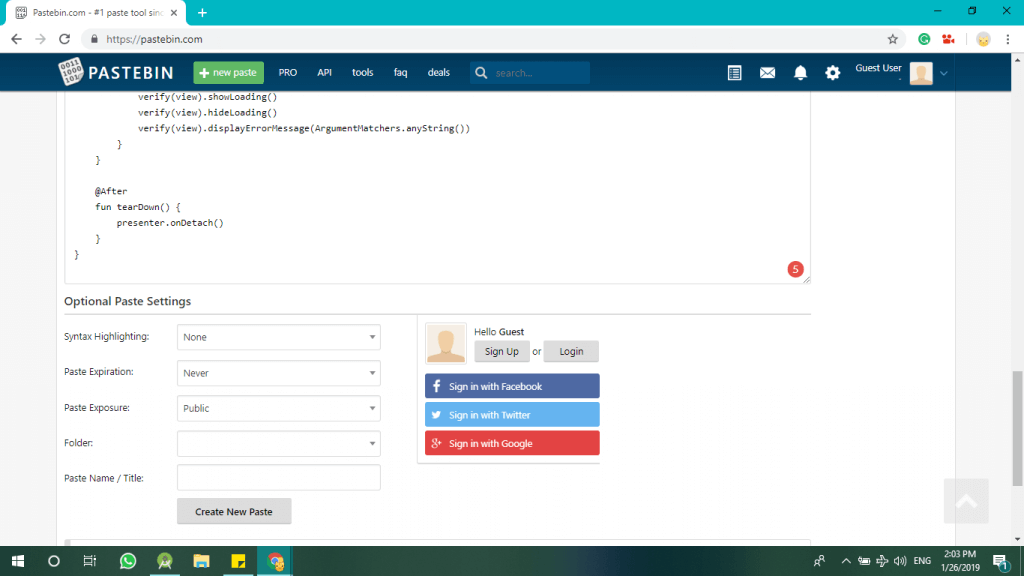Click the Guest User avatar picture

922,72
